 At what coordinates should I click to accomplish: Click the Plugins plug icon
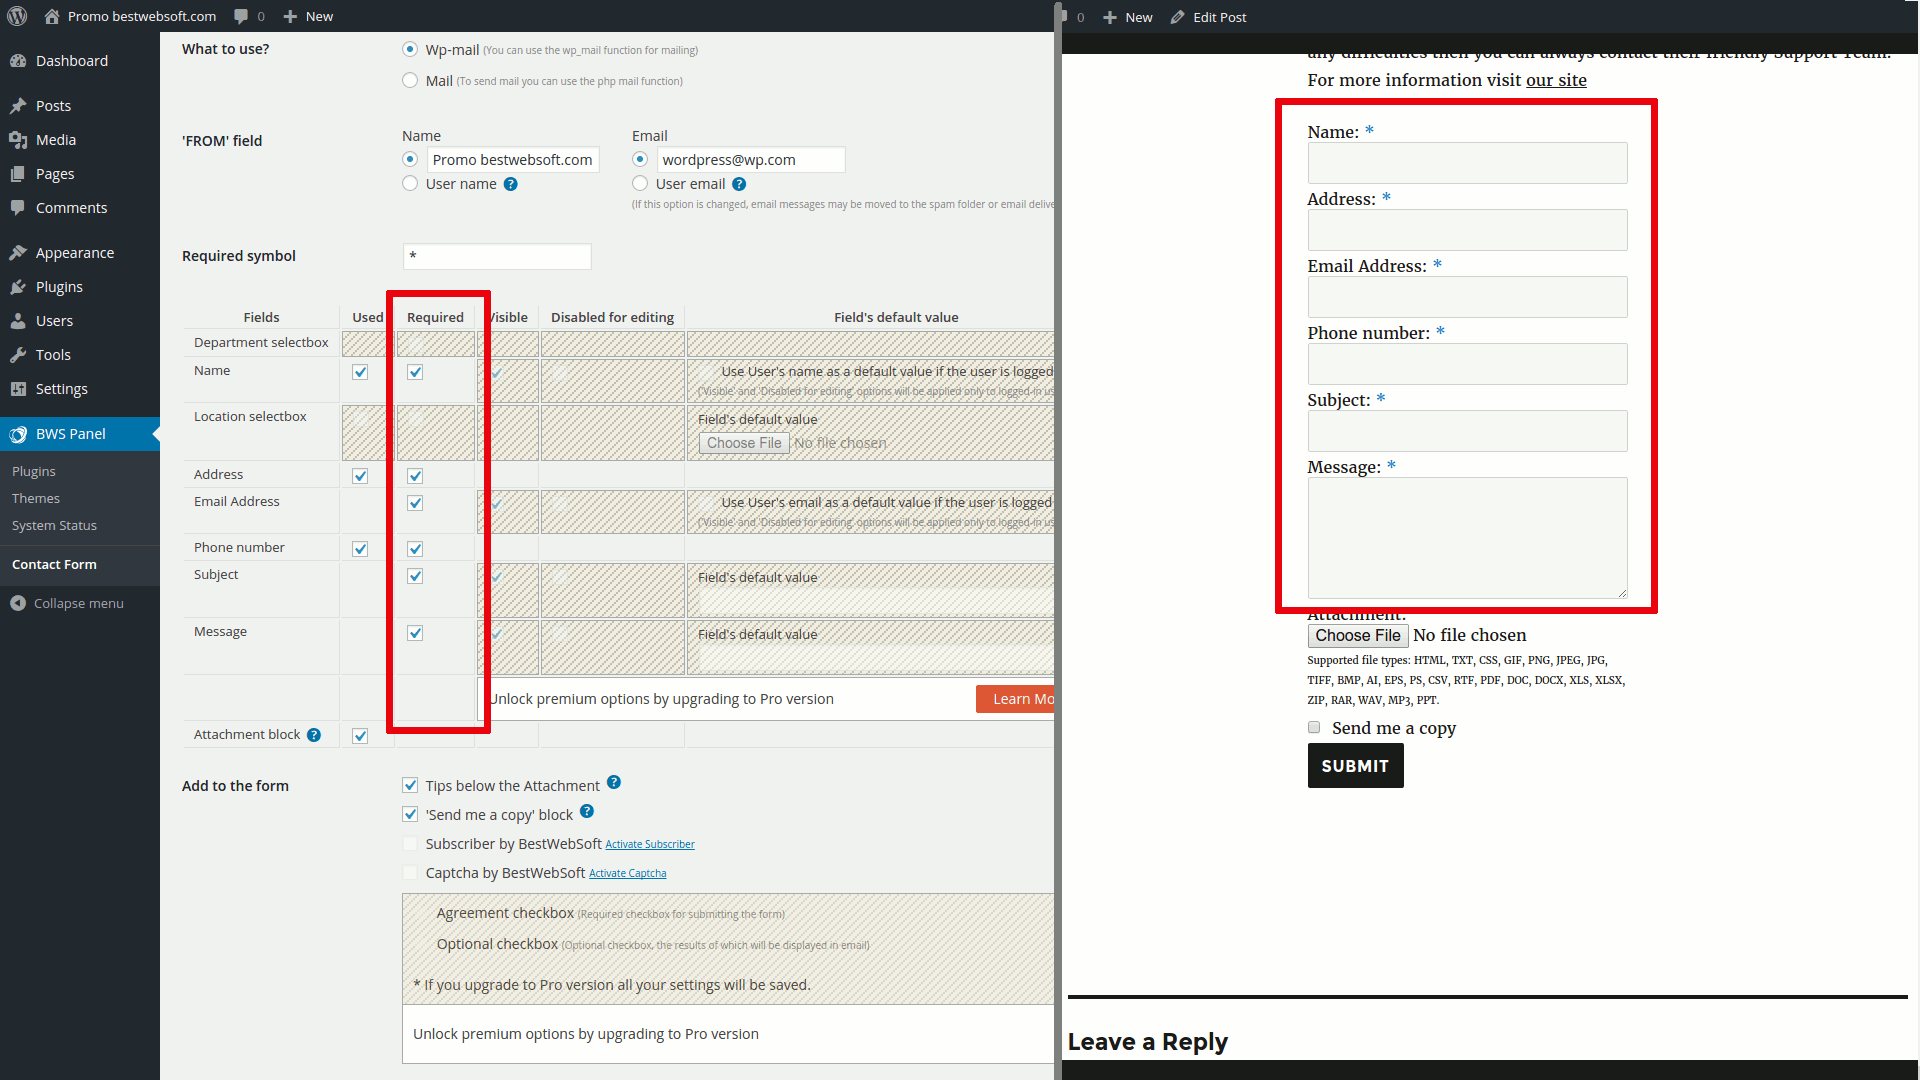[18, 287]
